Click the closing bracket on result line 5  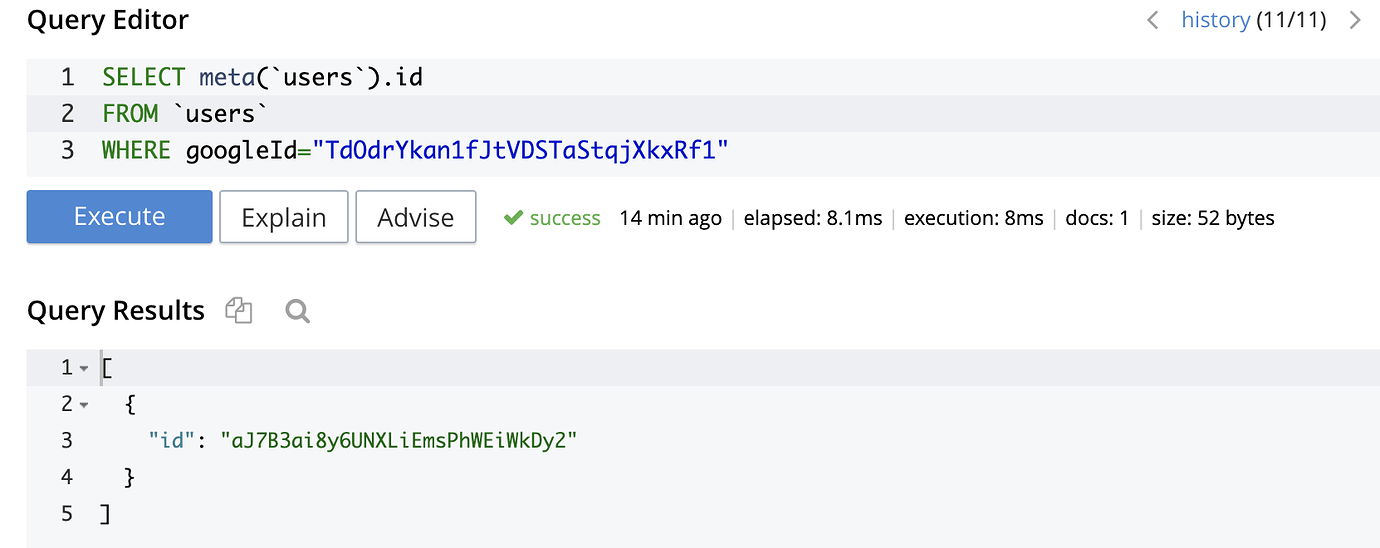click(105, 514)
